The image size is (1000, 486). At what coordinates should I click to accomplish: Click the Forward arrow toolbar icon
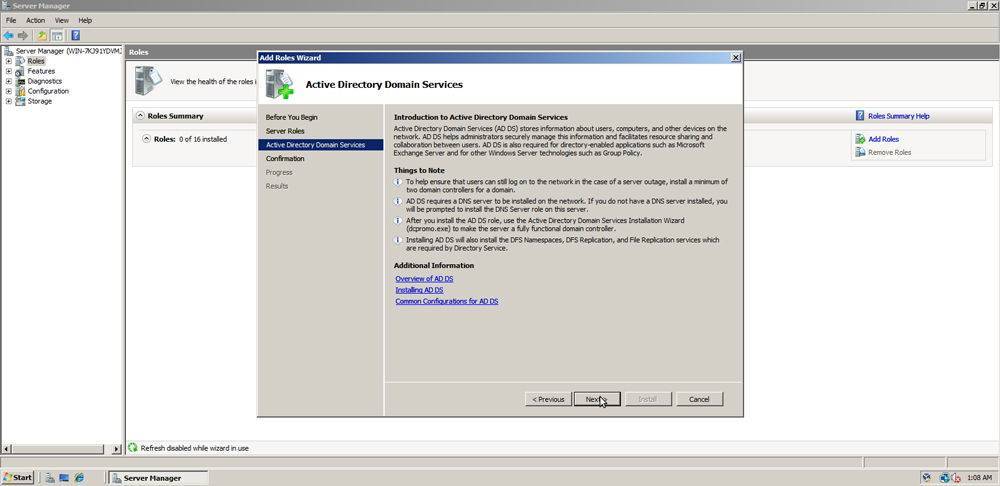(23, 36)
